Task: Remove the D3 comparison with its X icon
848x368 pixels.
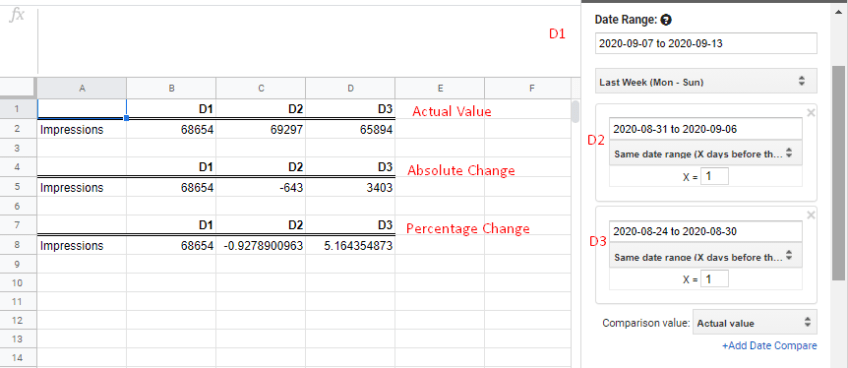Action: 810,215
